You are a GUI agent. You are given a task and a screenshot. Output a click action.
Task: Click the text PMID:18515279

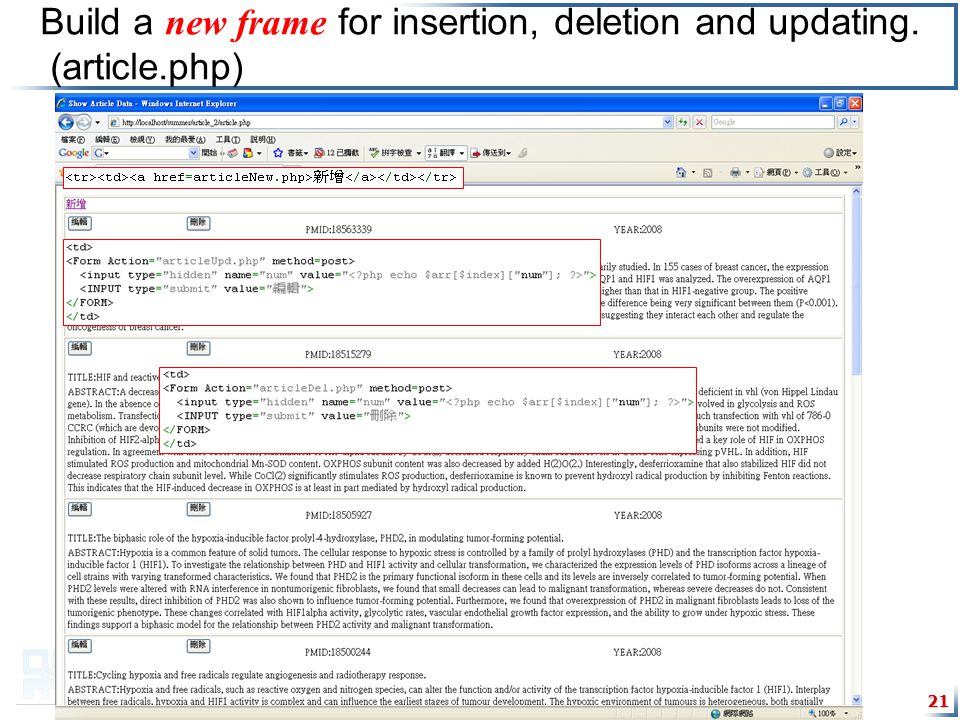338,354
